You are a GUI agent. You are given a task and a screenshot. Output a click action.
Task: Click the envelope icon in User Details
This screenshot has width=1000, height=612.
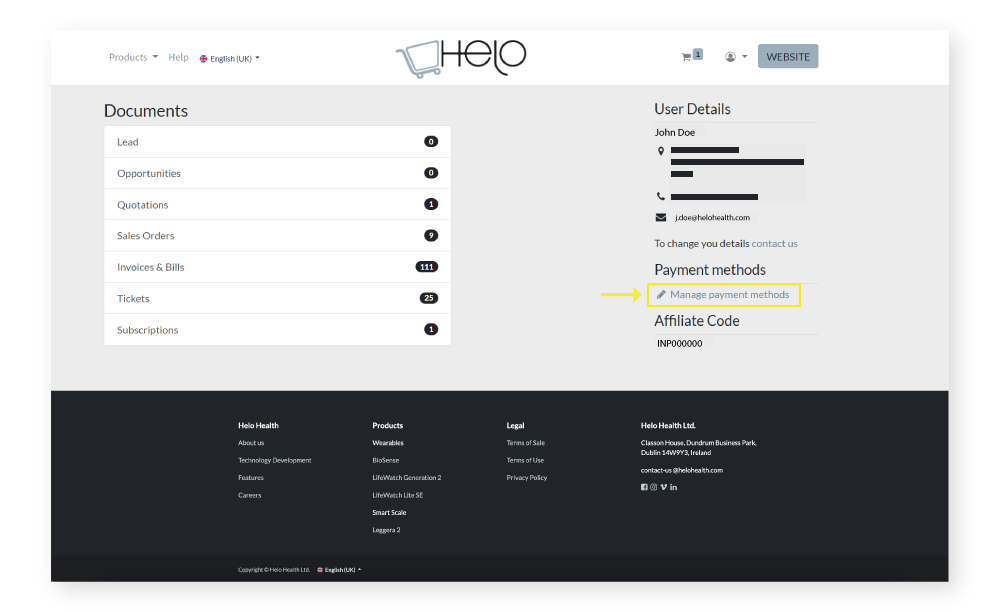660,217
